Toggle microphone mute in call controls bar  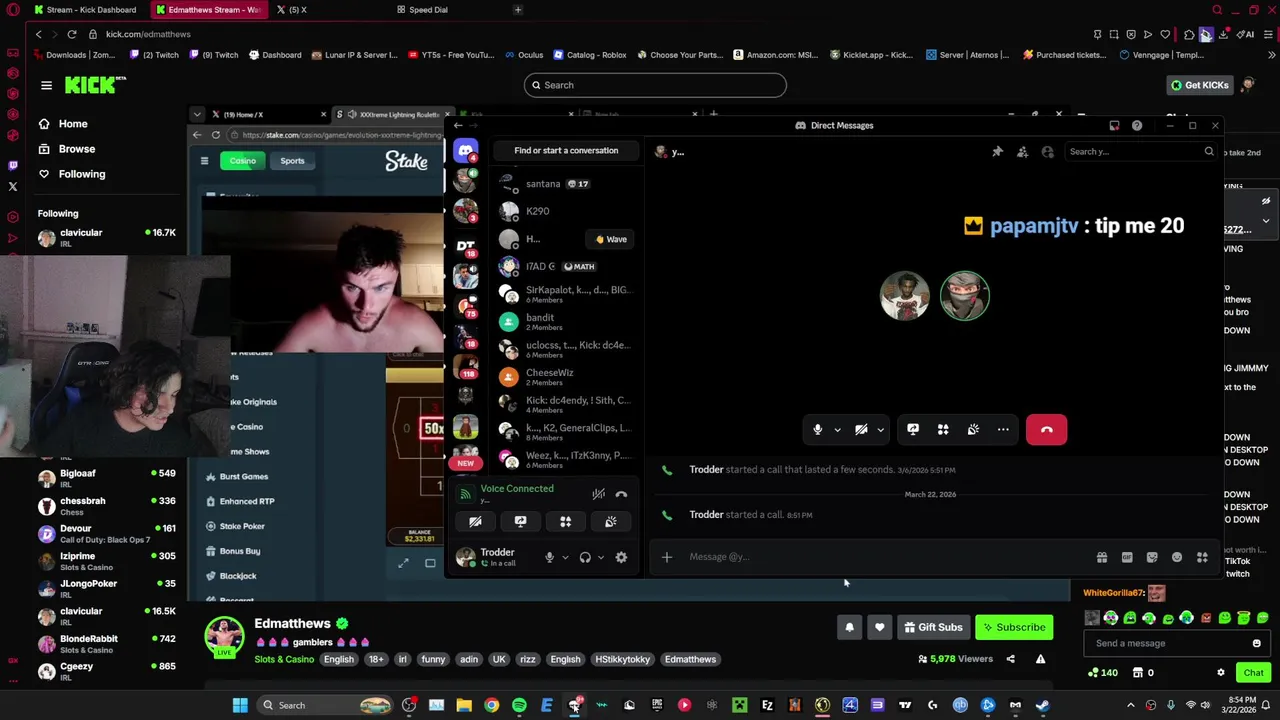pos(817,430)
